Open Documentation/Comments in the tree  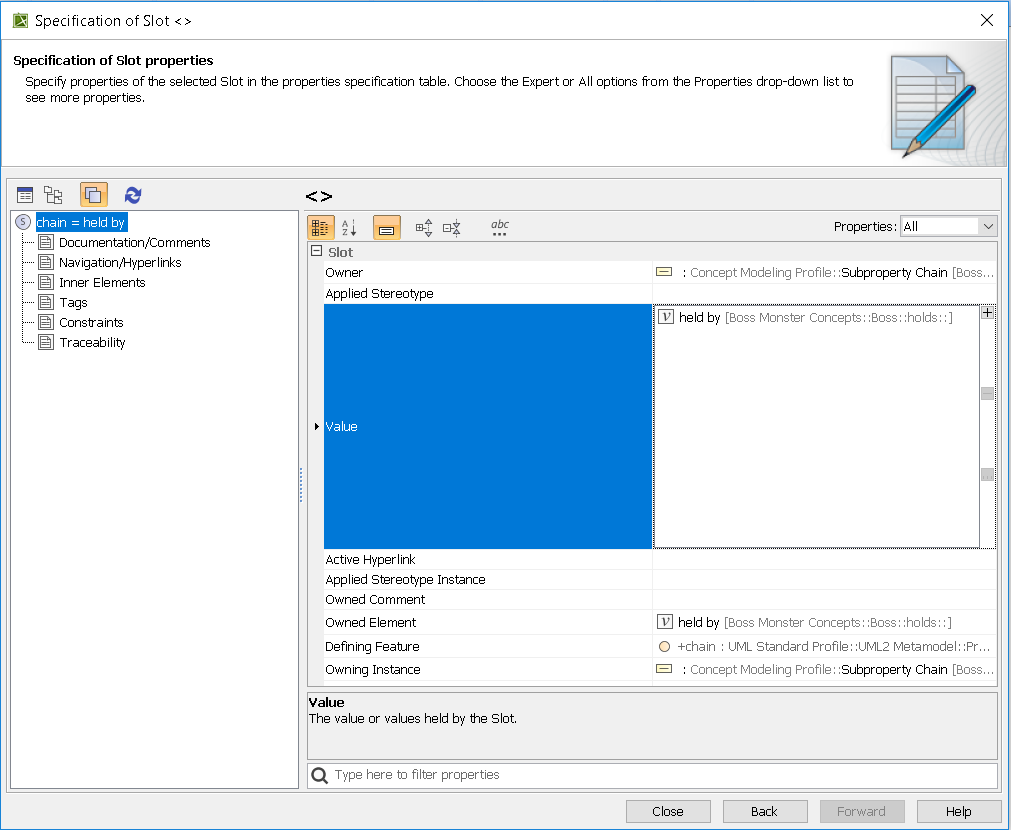pyautogui.click(x=134, y=242)
